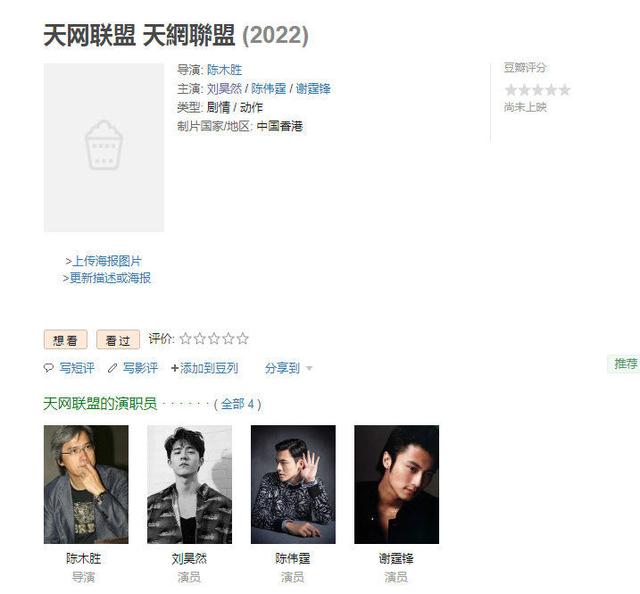Image resolution: width=640 pixels, height=594 pixels.
Task: Rate with the fifth star
Action: (x=242, y=338)
